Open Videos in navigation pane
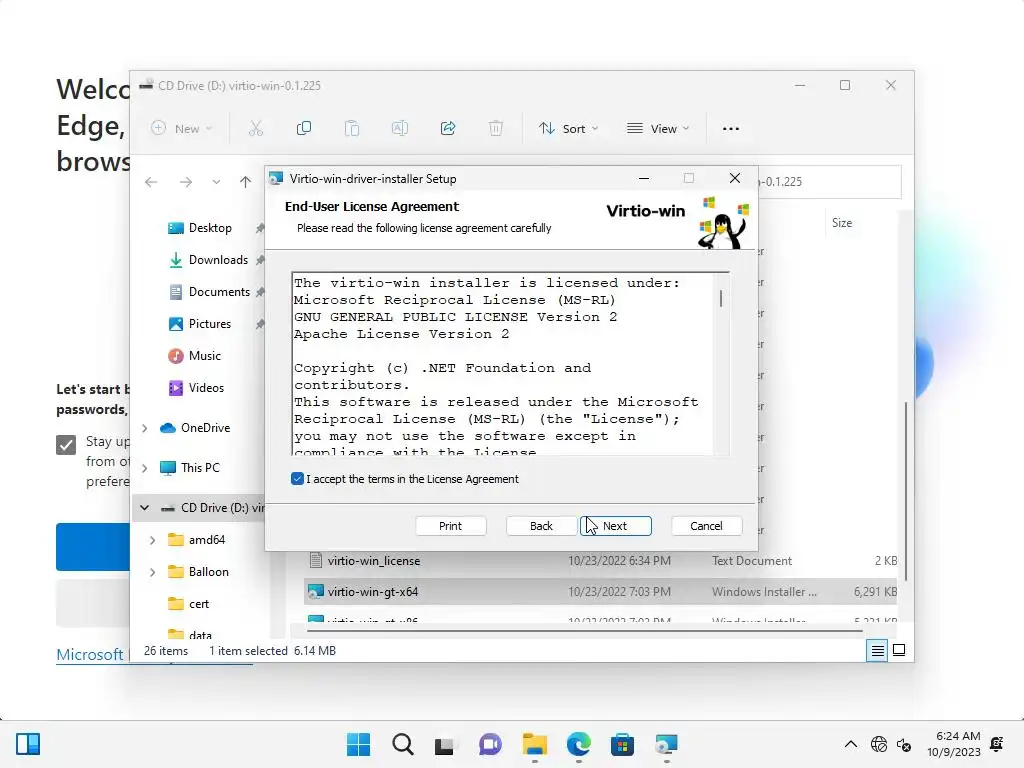Image resolution: width=1024 pixels, height=768 pixels. coord(206,388)
